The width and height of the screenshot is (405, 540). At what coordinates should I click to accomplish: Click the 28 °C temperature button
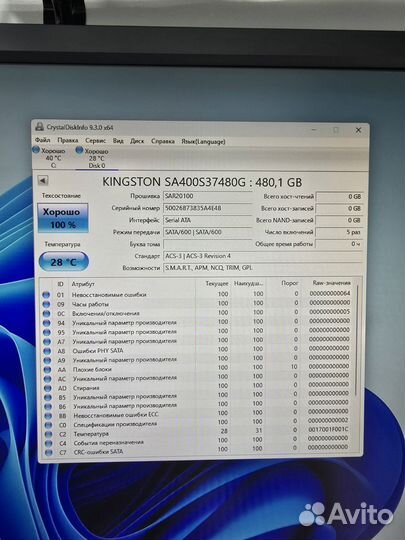pyautogui.click(x=63, y=262)
